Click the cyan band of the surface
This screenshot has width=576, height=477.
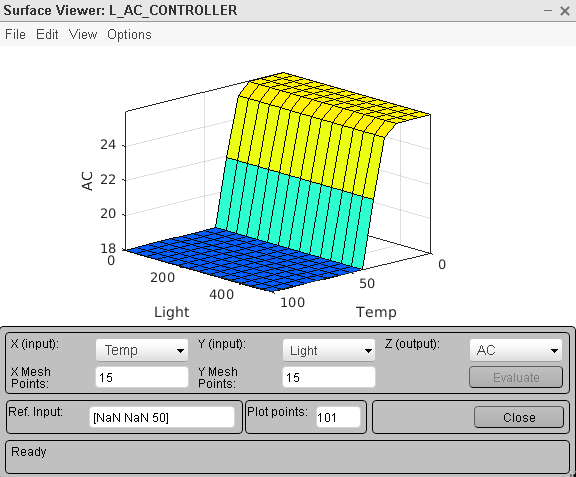tap(294, 213)
